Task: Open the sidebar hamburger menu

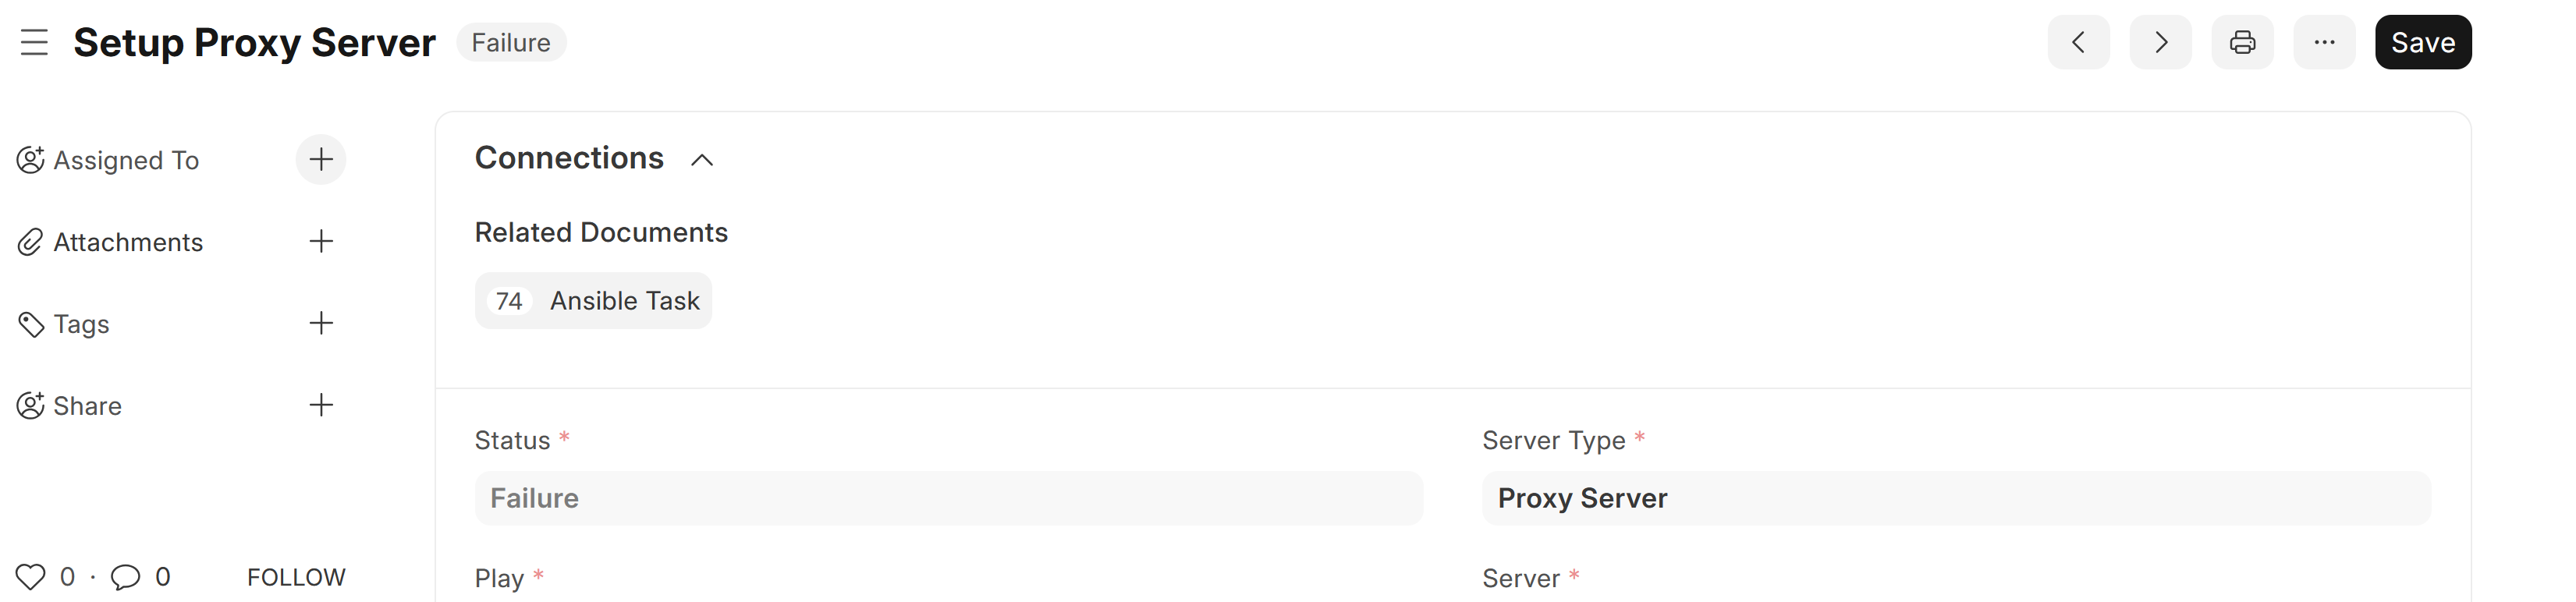Action: click(34, 42)
